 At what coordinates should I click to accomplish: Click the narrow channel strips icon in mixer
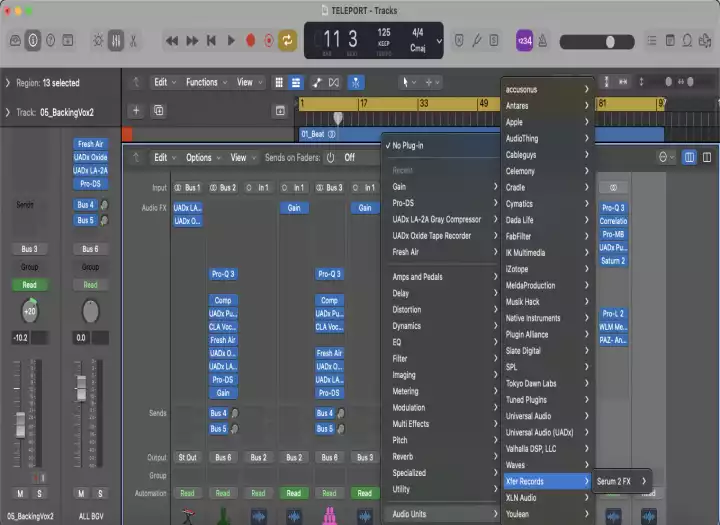(689, 158)
